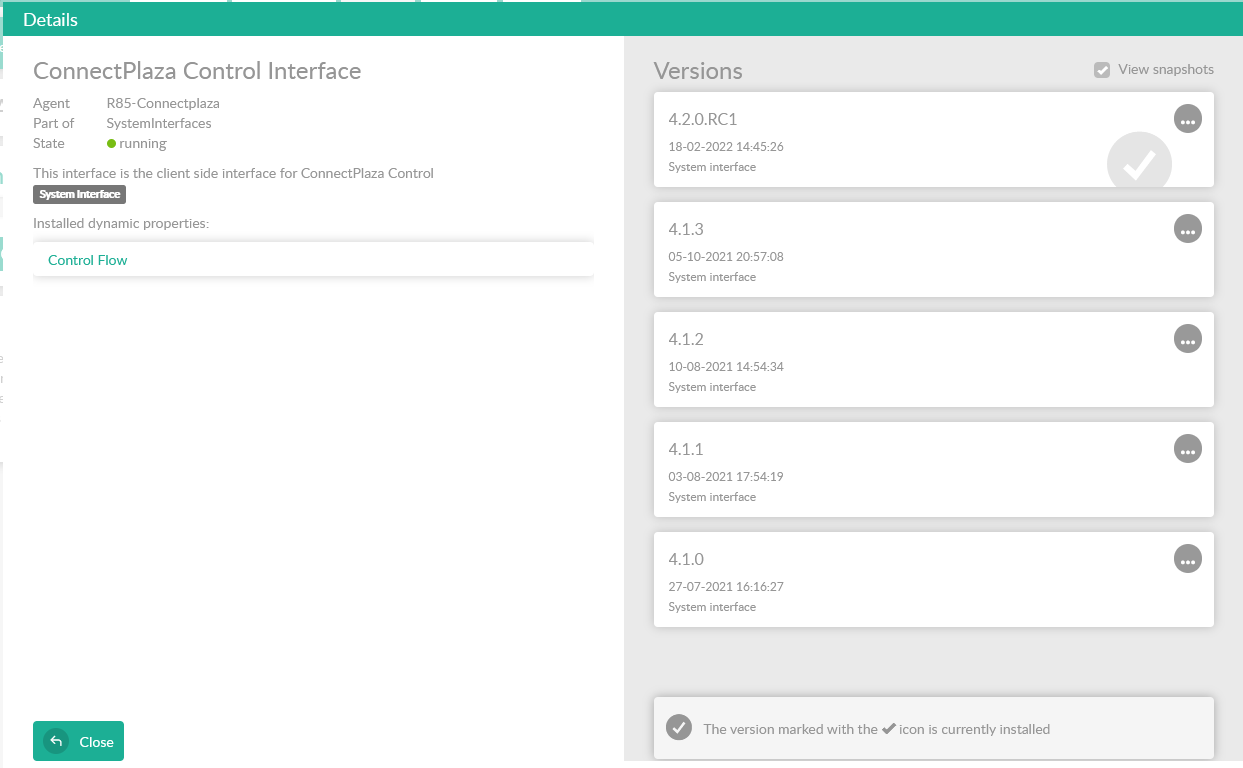Open the Control Flow dynamic property
This screenshot has height=768, width=1243.
pyautogui.click(x=88, y=260)
